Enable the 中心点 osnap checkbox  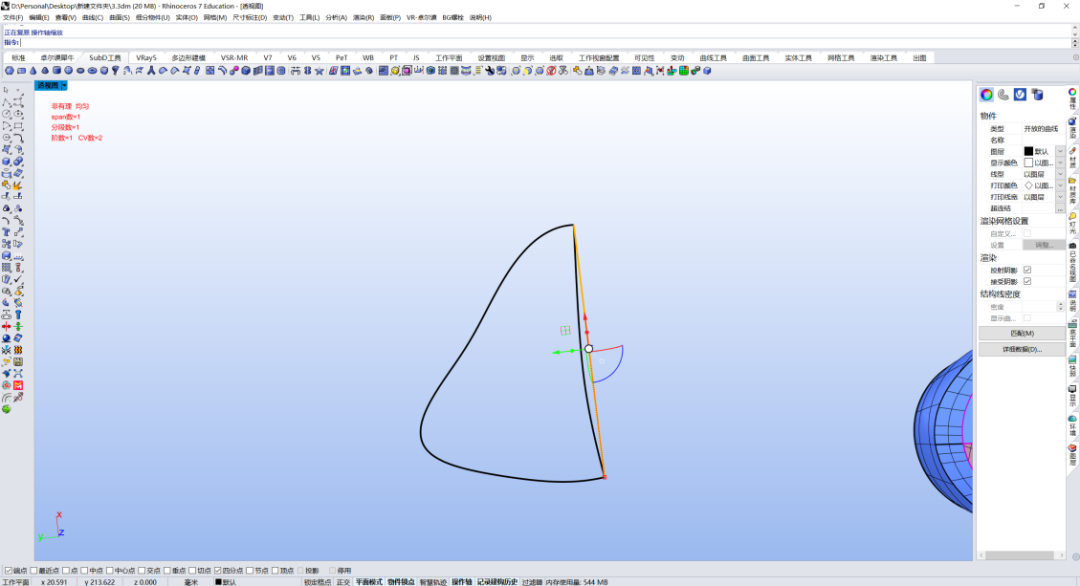coord(110,571)
